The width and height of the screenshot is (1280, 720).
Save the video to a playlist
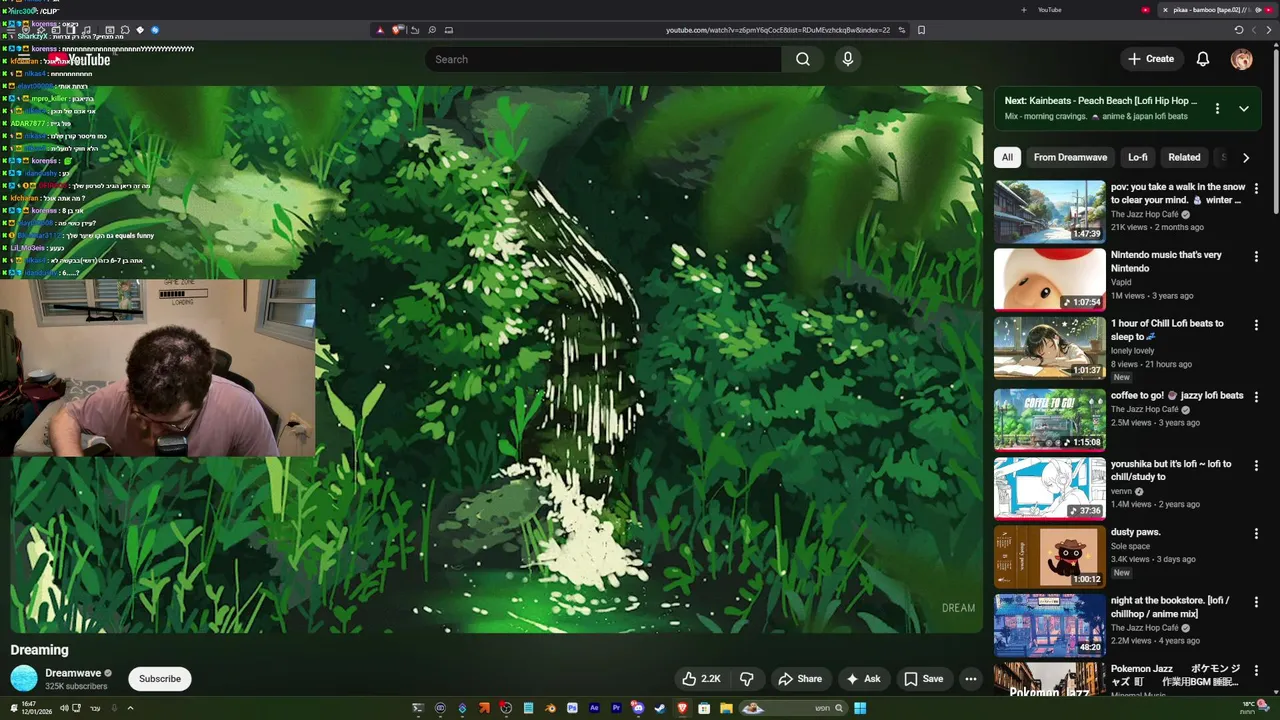click(924, 679)
